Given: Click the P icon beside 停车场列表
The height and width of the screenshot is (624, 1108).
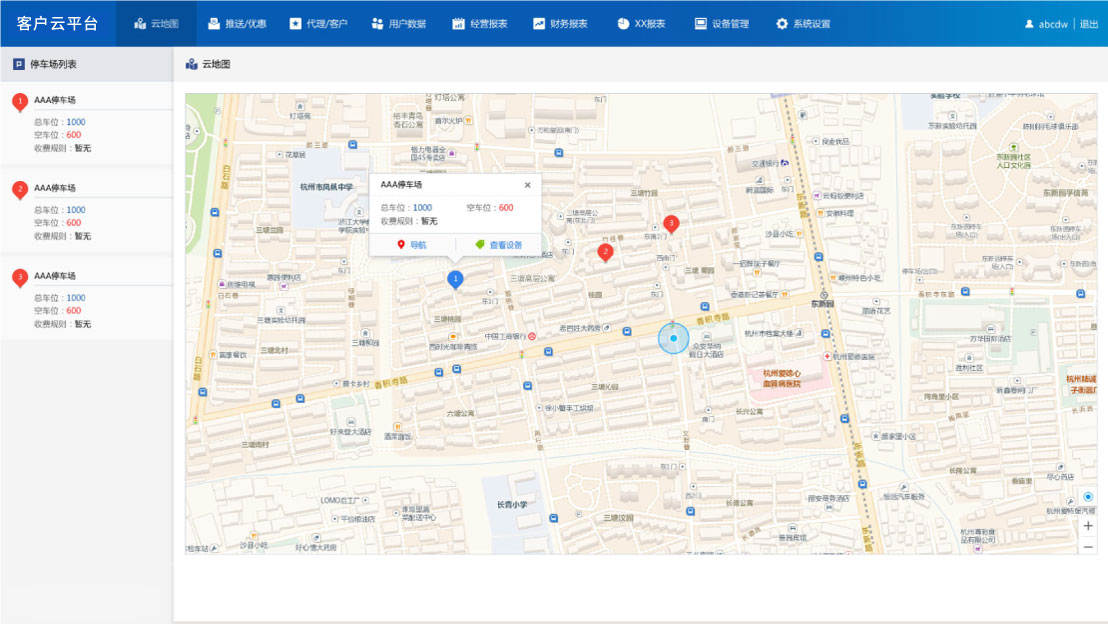Looking at the screenshot, I should [x=19, y=64].
